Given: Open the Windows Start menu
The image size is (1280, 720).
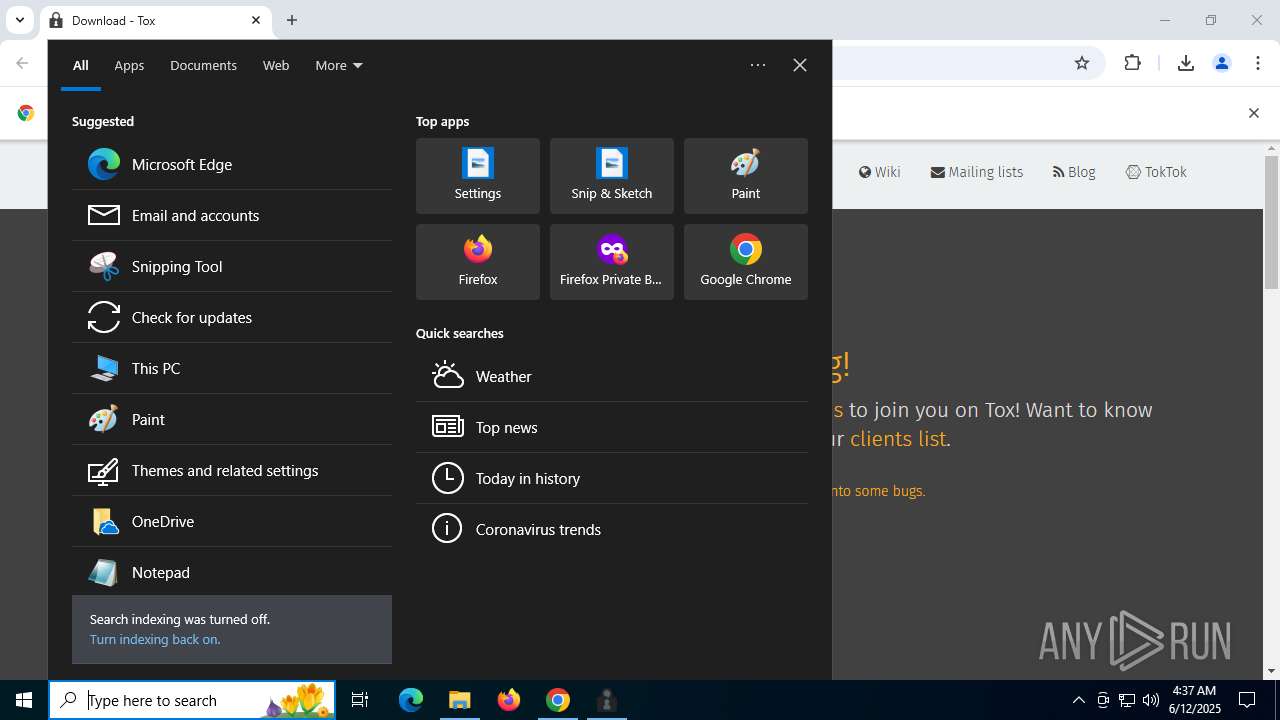Looking at the screenshot, I should 24,700.
